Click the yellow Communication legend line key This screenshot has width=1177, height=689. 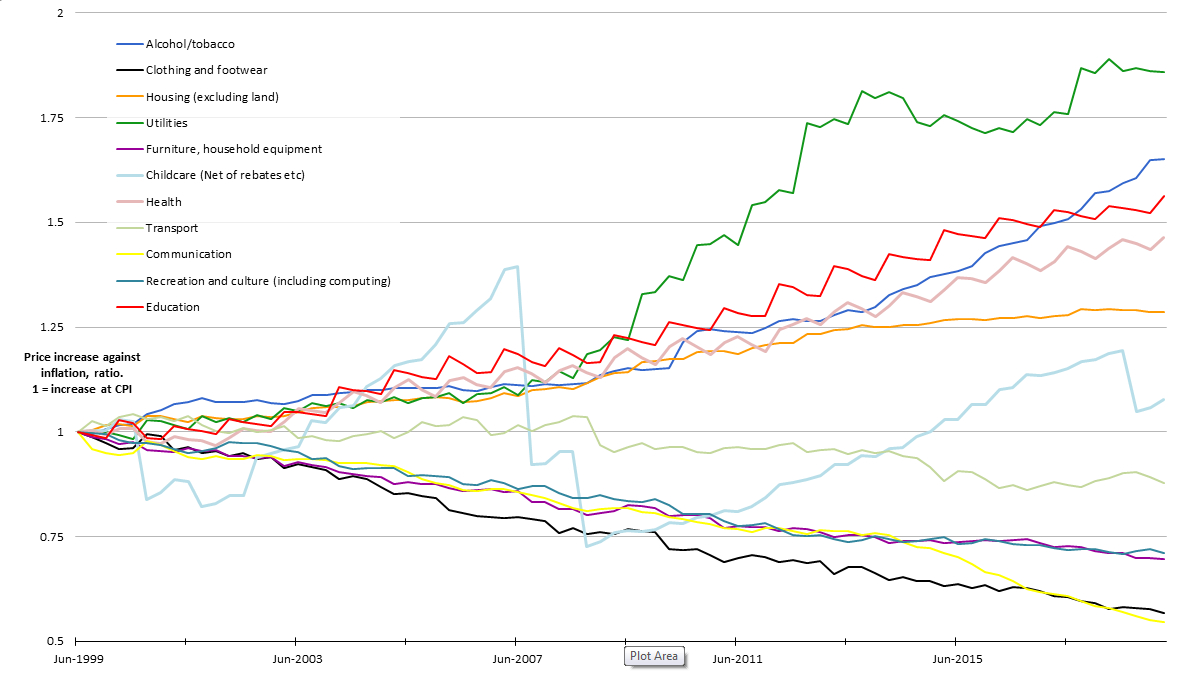pos(130,254)
